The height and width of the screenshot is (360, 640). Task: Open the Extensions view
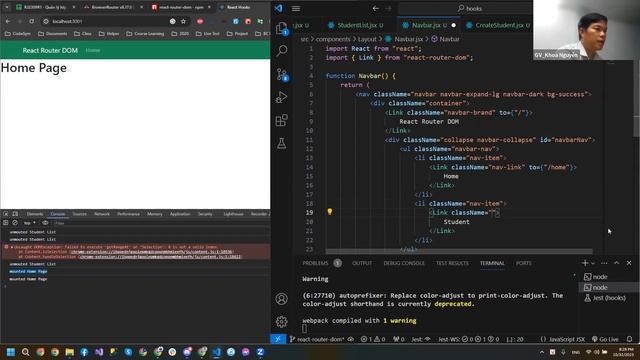[x=282, y=120]
